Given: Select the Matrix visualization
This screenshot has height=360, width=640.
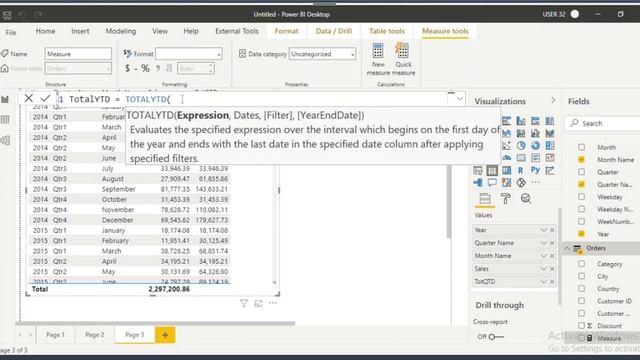Looking at the screenshot, I should tap(507, 171).
